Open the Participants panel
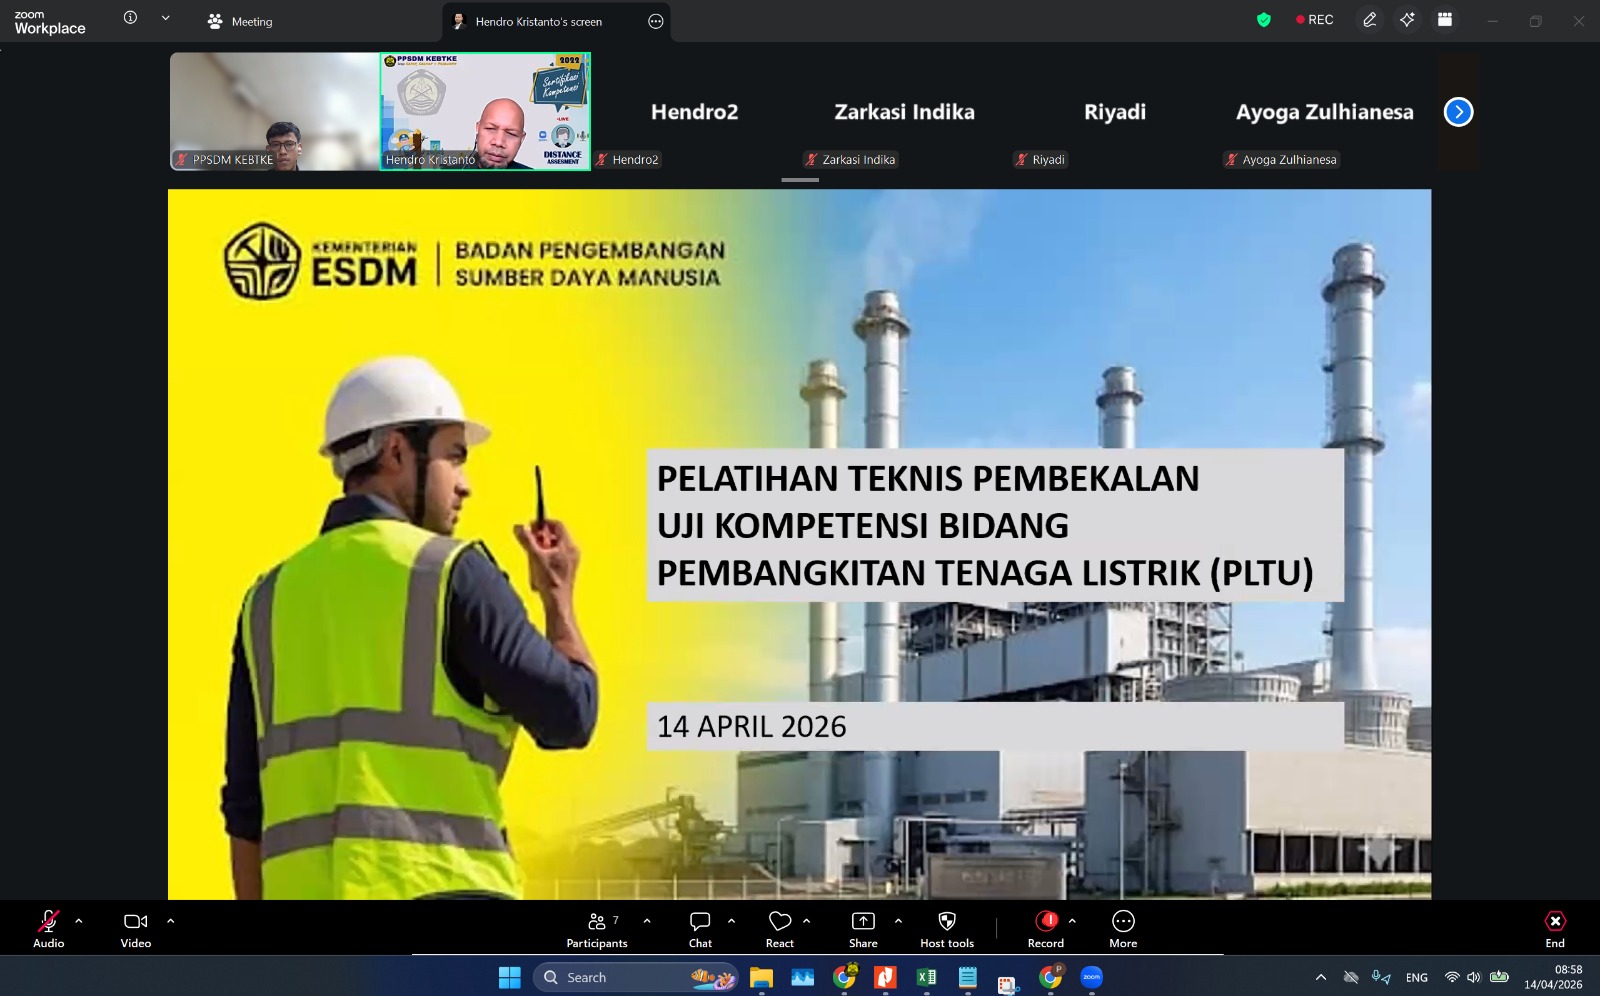1600x996 pixels. pos(597,929)
